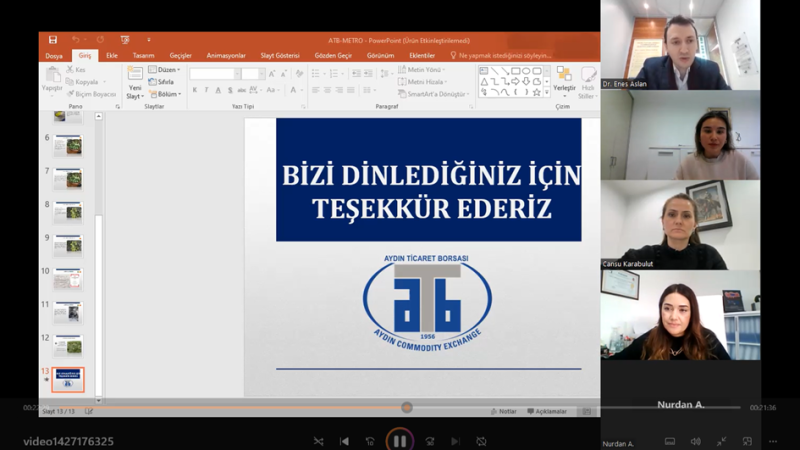Image resolution: width=800 pixels, height=450 pixels.
Task: Start slideshow from beginning icon in title bar
Action: (x=124, y=40)
